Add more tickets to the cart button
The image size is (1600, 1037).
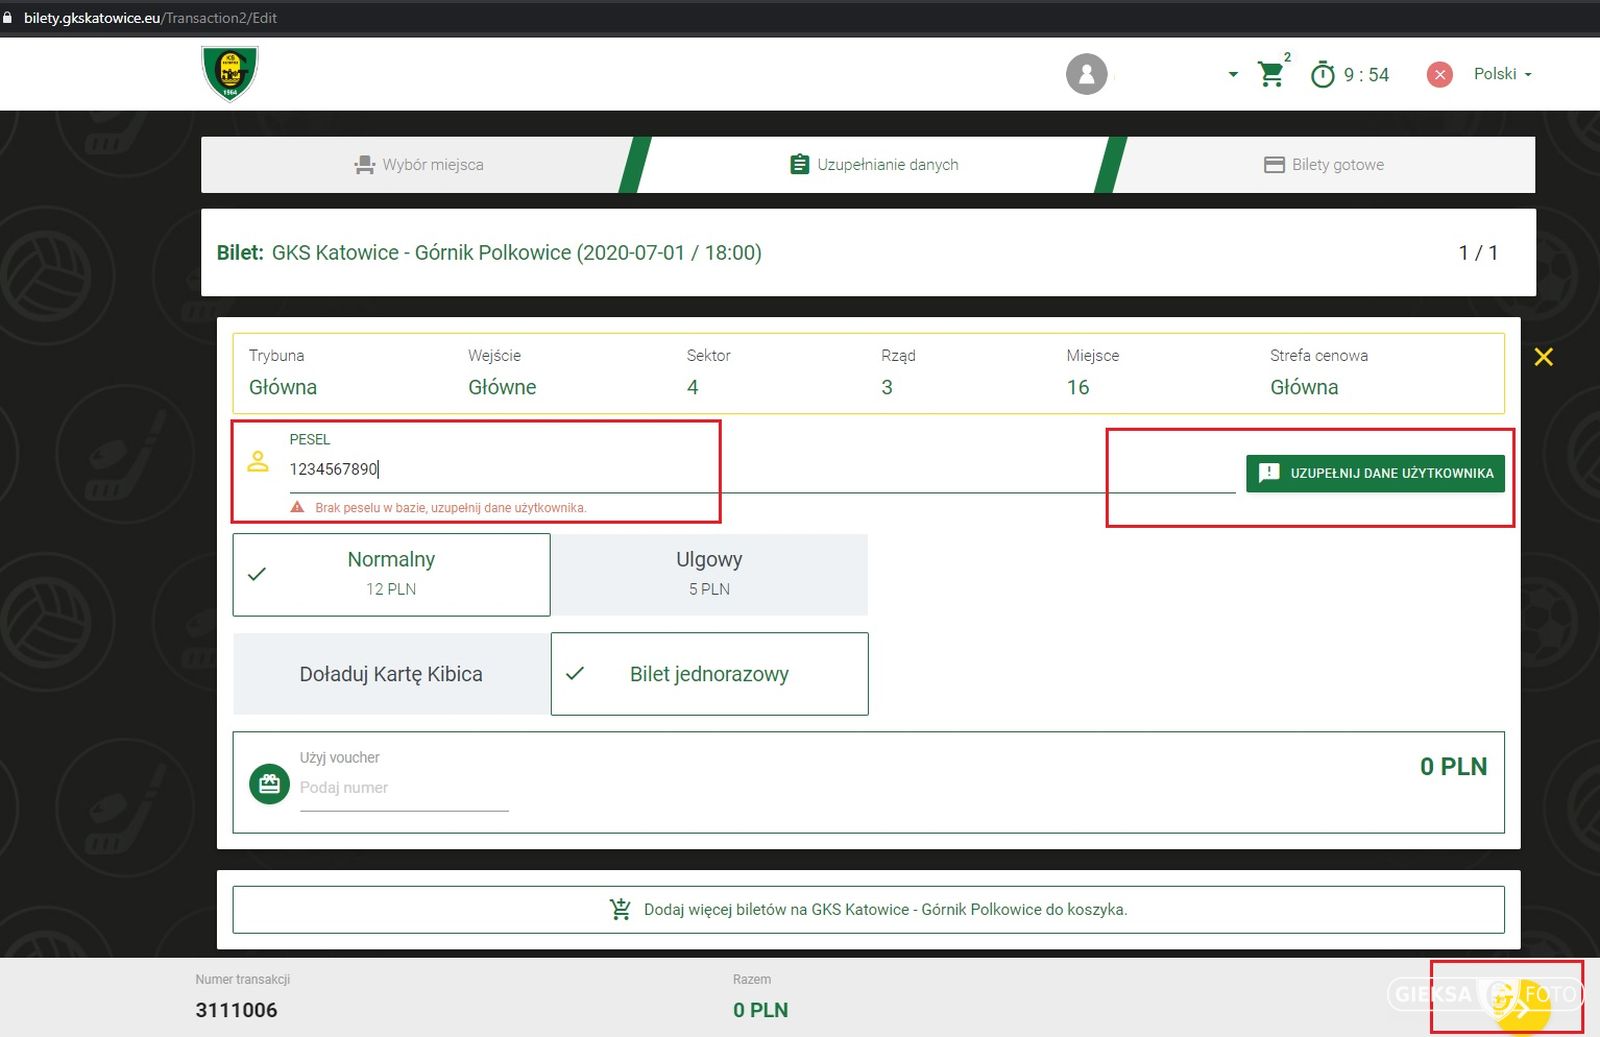868,910
